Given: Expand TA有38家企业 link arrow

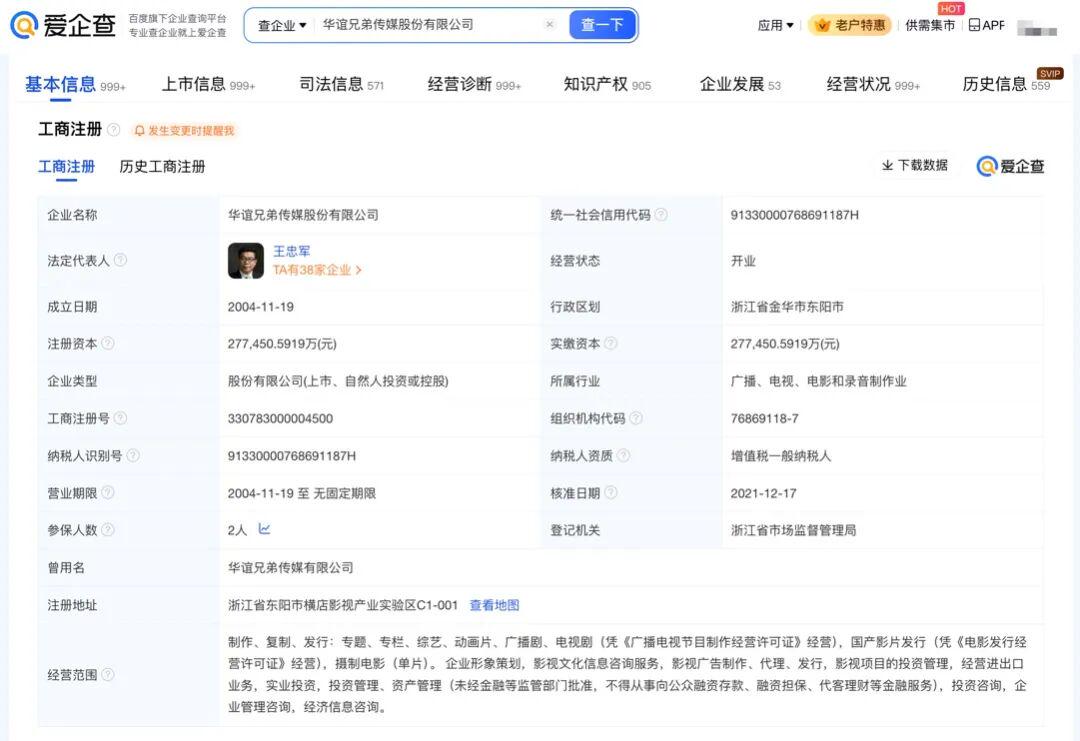Looking at the screenshot, I should click(358, 270).
